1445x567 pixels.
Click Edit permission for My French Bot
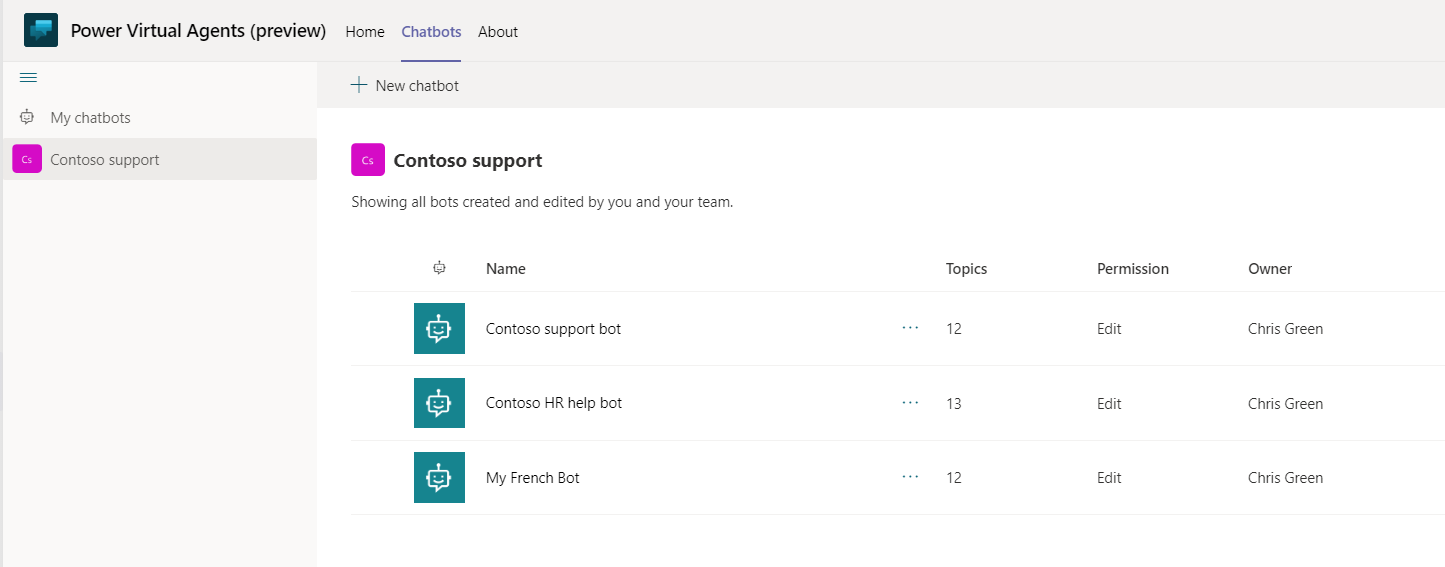(1109, 478)
